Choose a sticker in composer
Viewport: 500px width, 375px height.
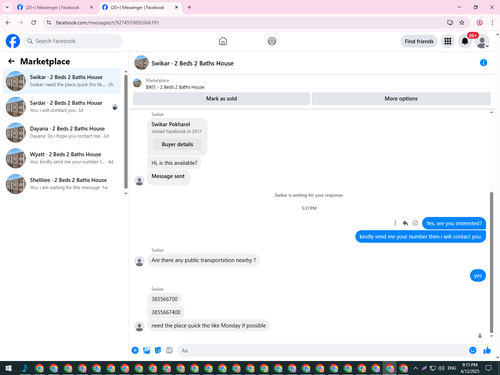point(158,350)
